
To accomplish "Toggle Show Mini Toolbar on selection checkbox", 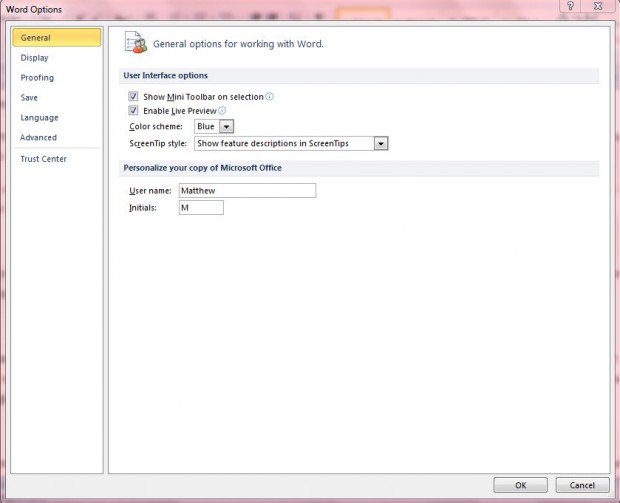I will 133,96.
